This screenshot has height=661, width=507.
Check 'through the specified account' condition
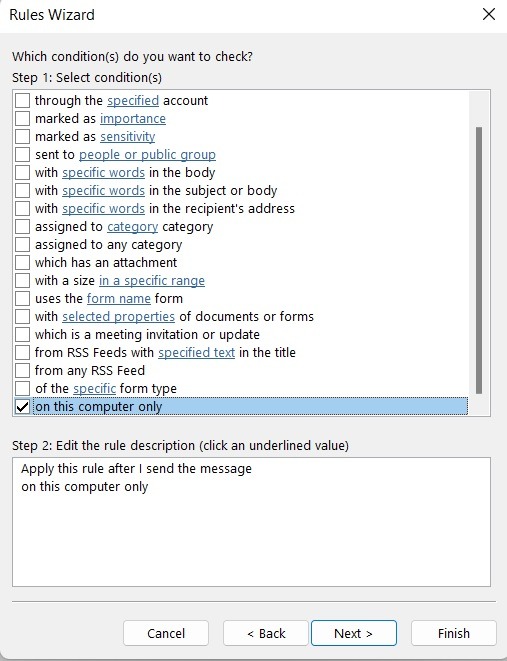pyautogui.click(x=22, y=101)
